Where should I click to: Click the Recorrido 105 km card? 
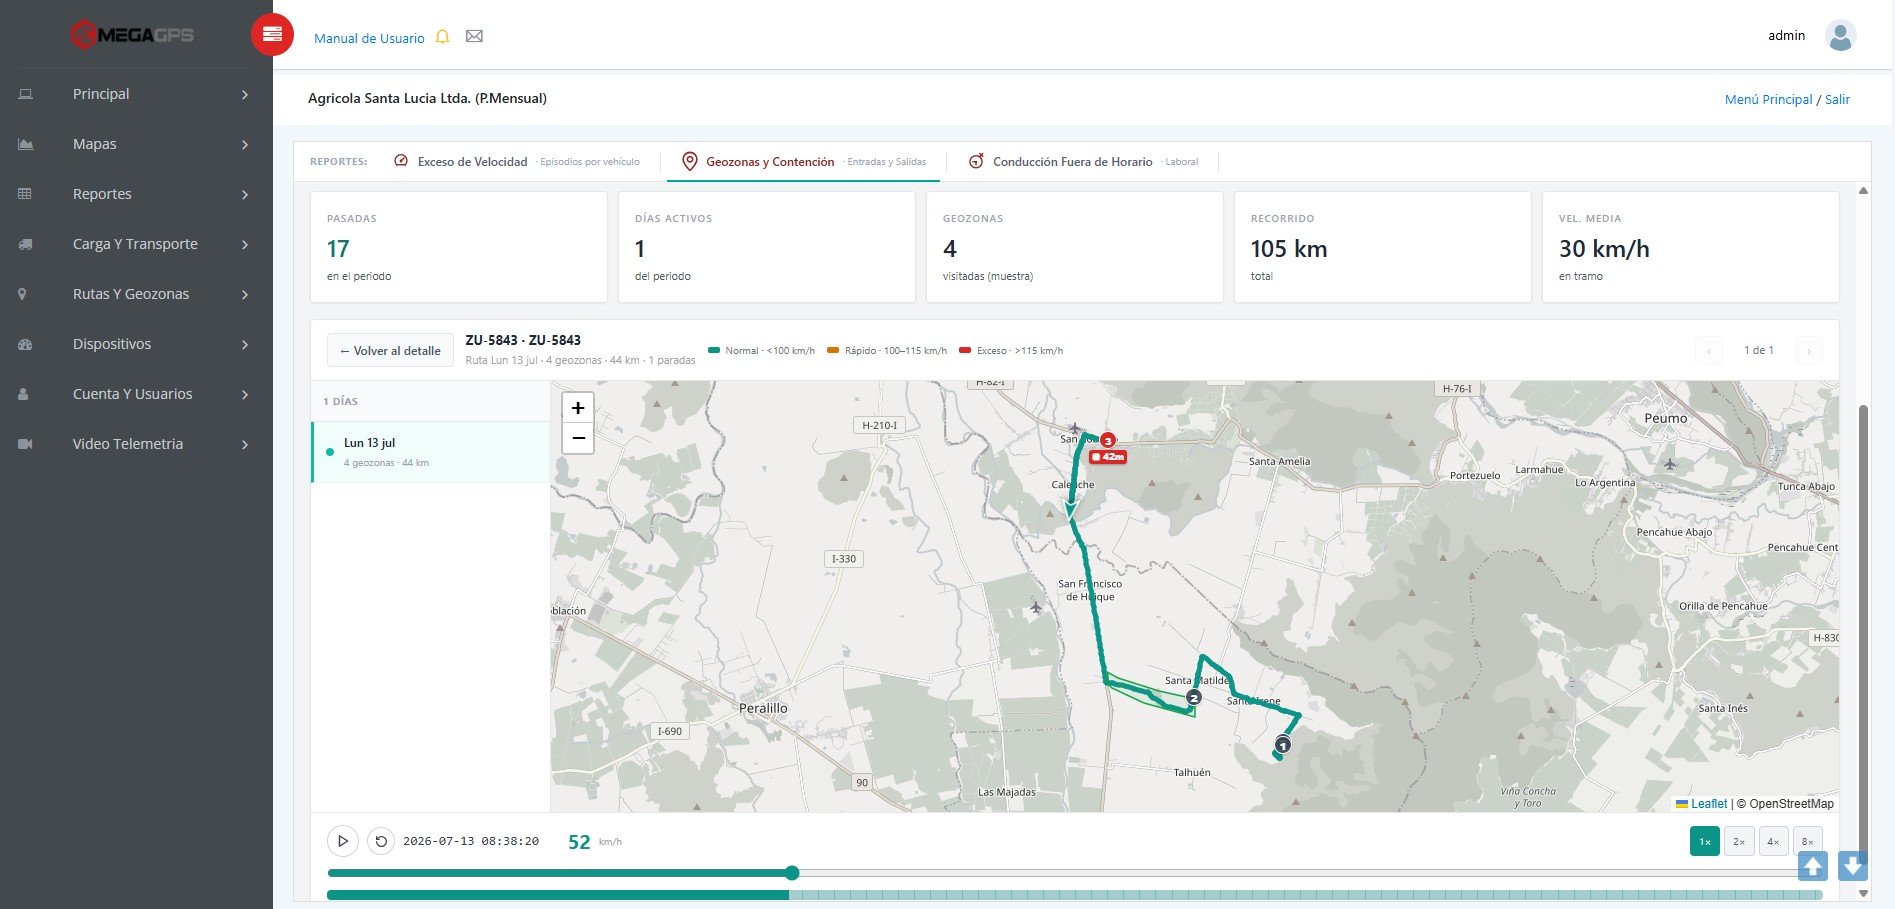pos(1383,247)
